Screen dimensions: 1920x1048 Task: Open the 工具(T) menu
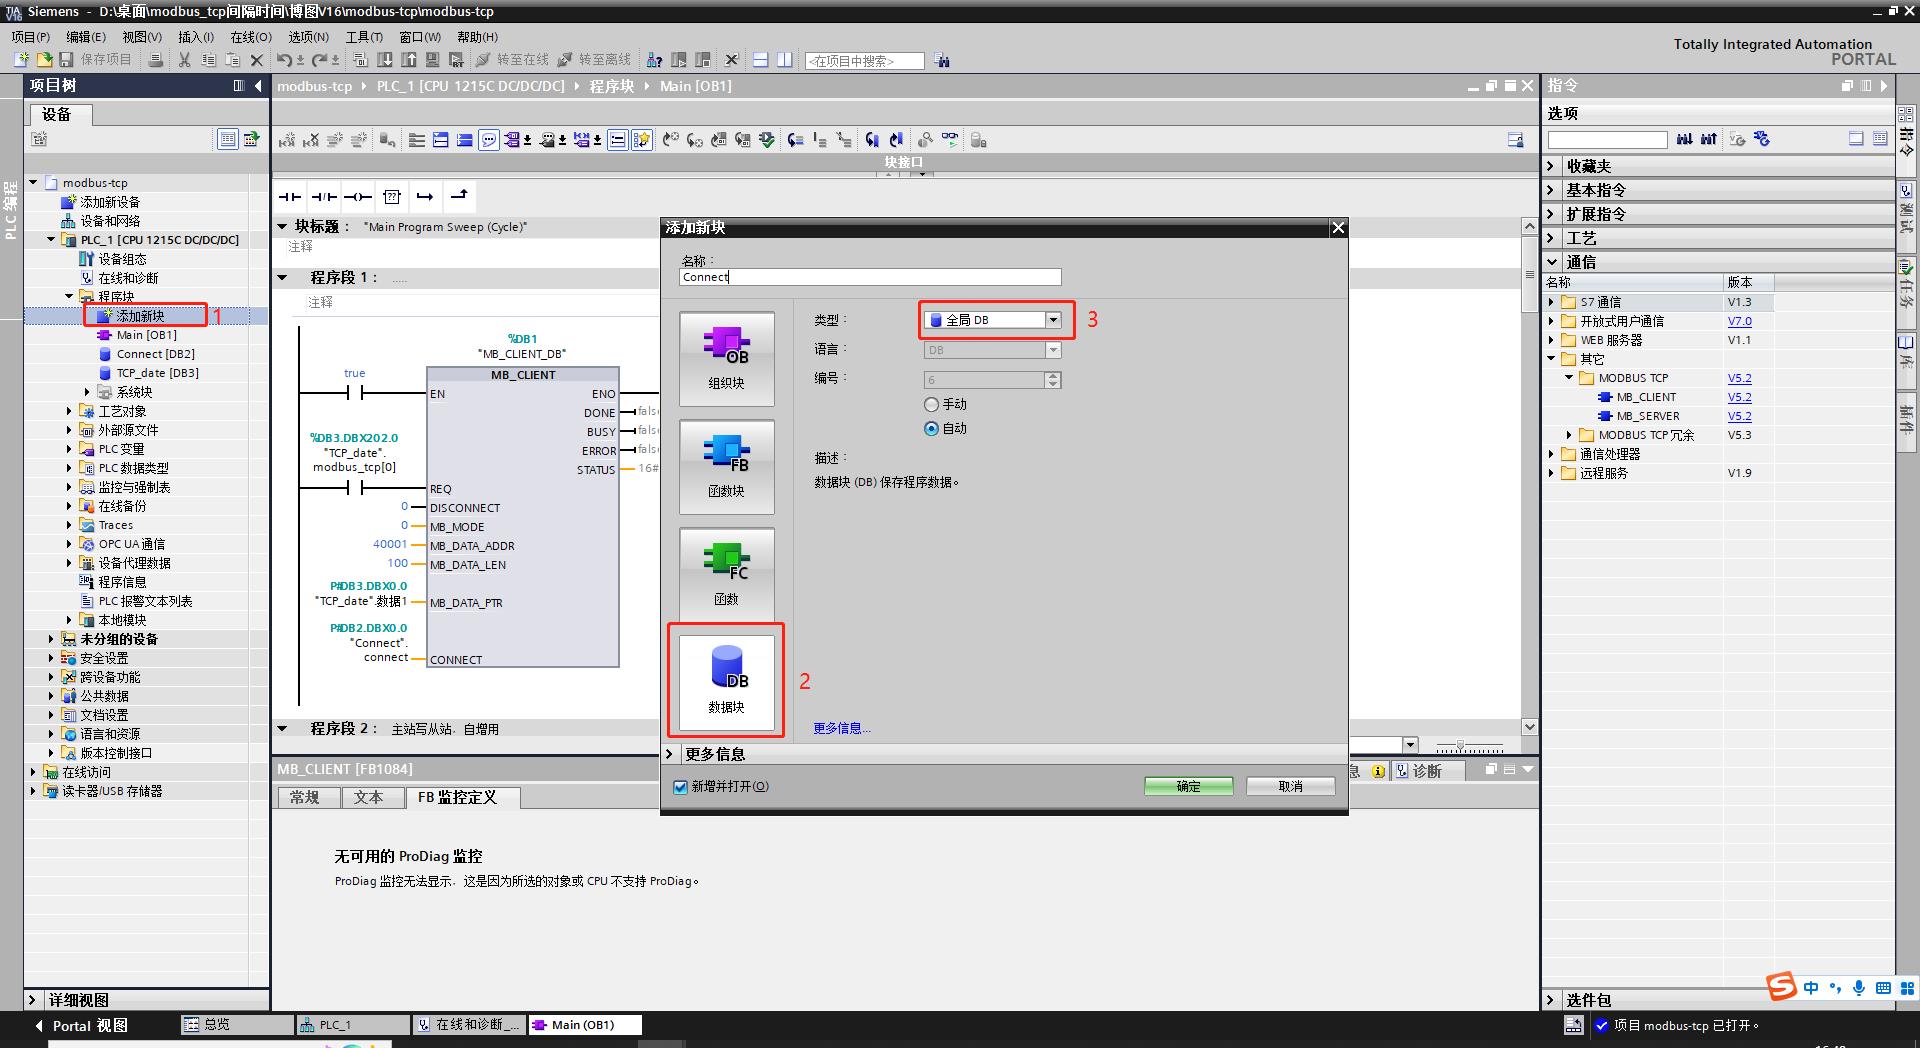(x=364, y=37)
